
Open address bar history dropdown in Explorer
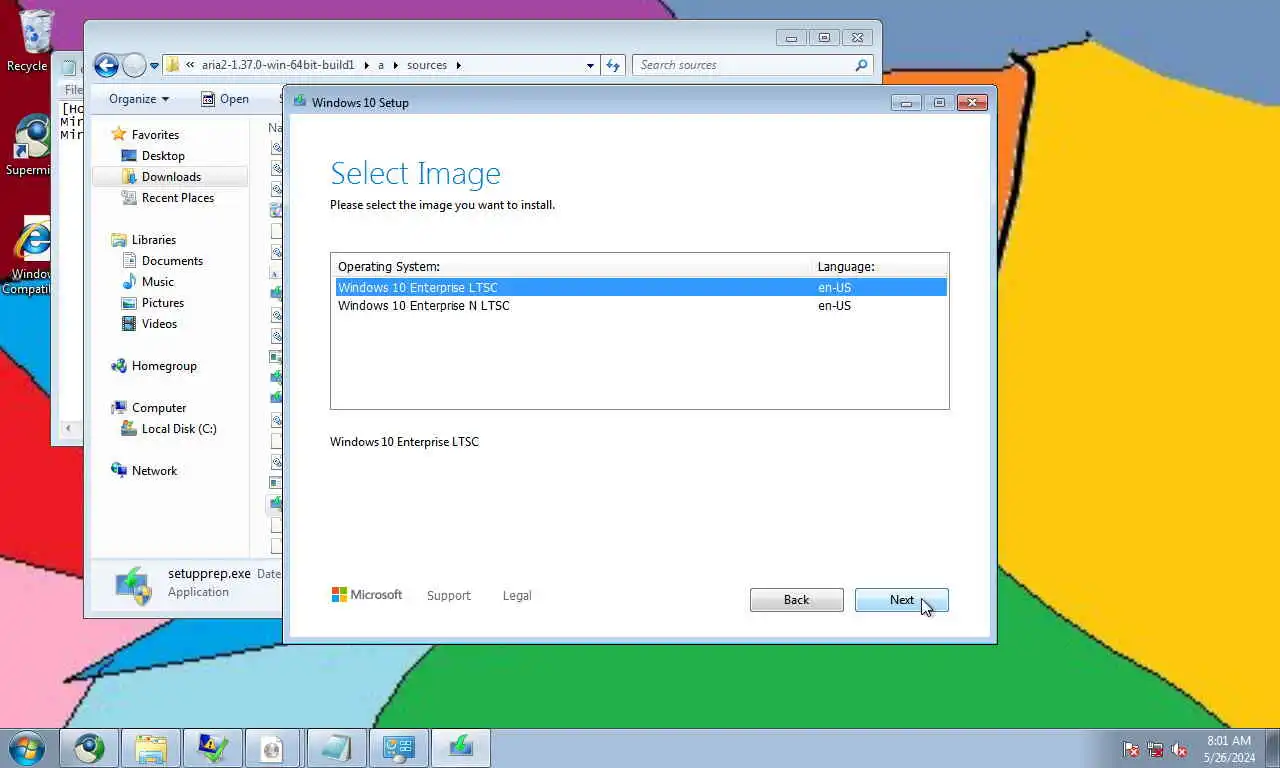point(590,65)
